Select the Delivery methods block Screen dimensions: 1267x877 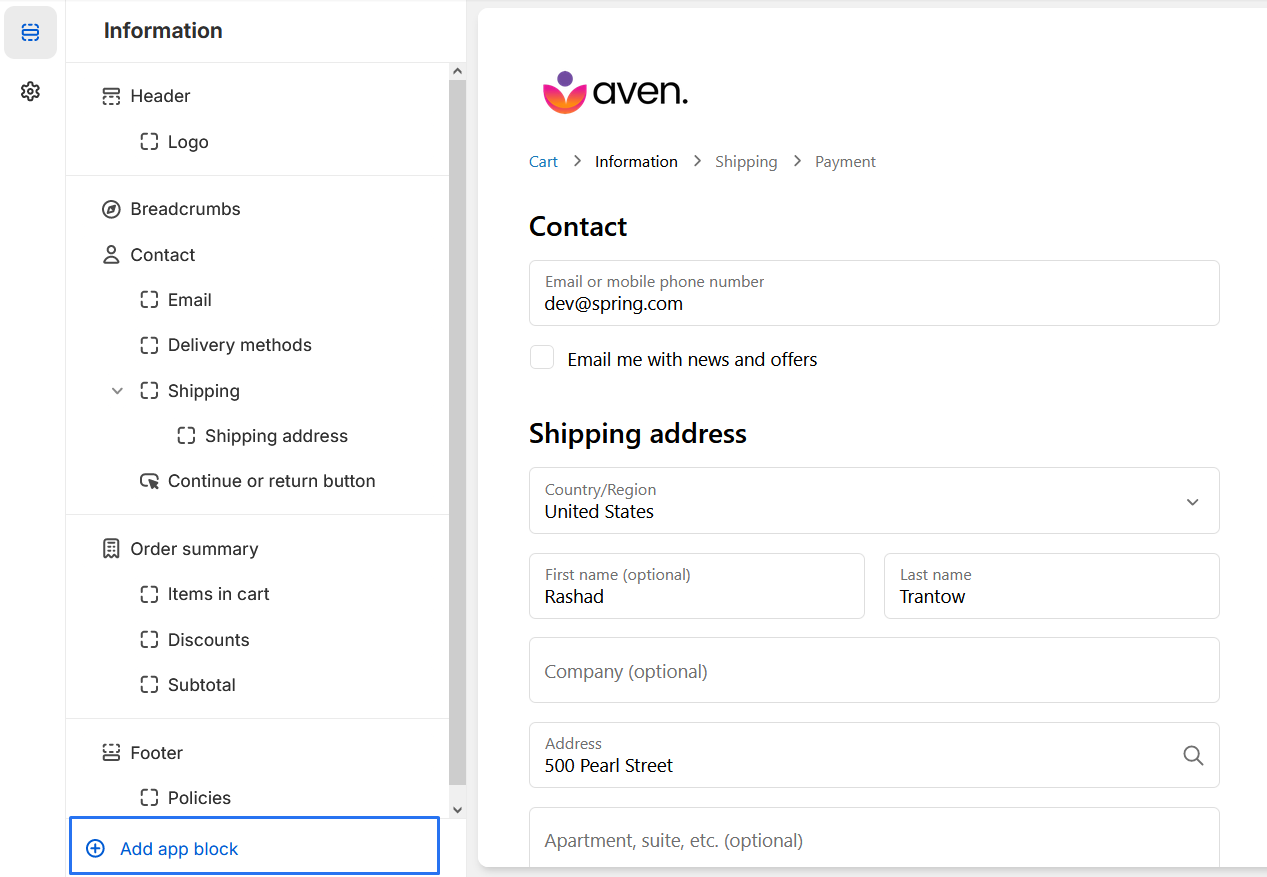click(239, 345)
